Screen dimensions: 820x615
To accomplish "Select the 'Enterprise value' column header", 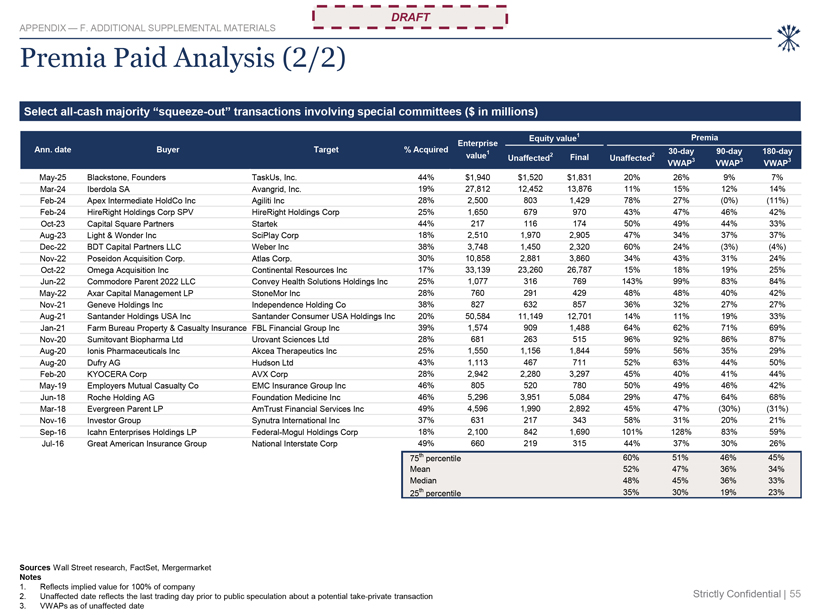I will click(x=477, y=149).
